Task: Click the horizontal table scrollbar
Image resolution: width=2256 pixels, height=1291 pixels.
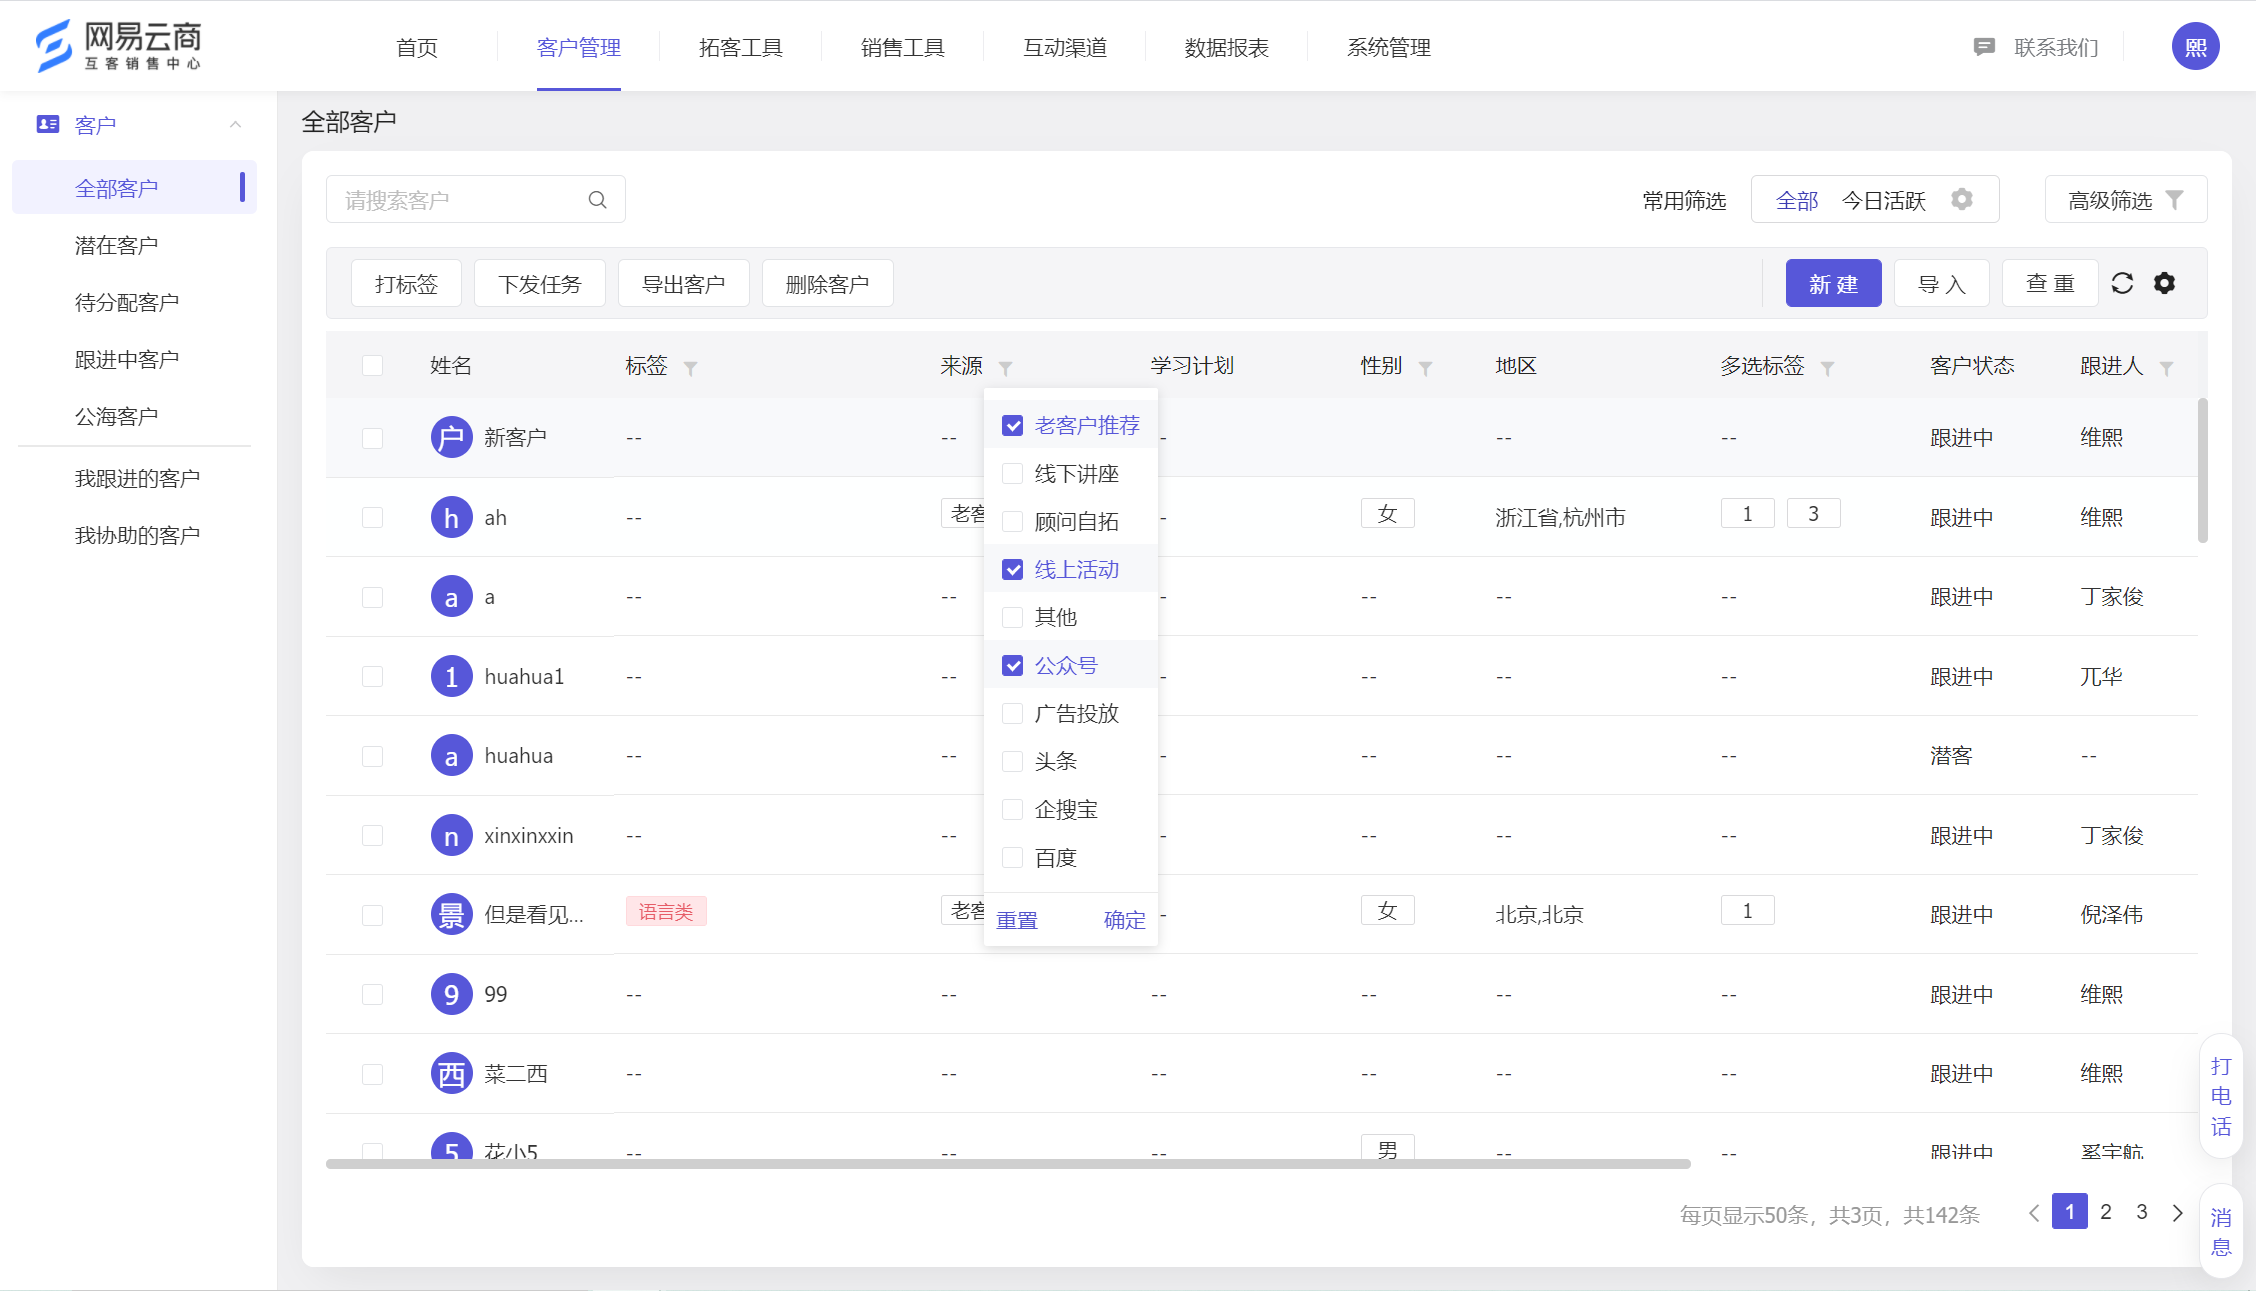Action: (x=1008, y=1164)
